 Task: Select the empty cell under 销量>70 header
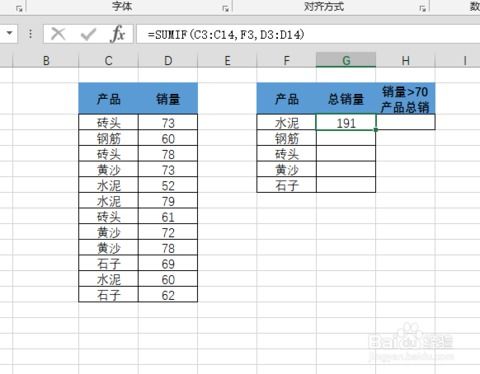pyautogui.click(x=405, y=122)
